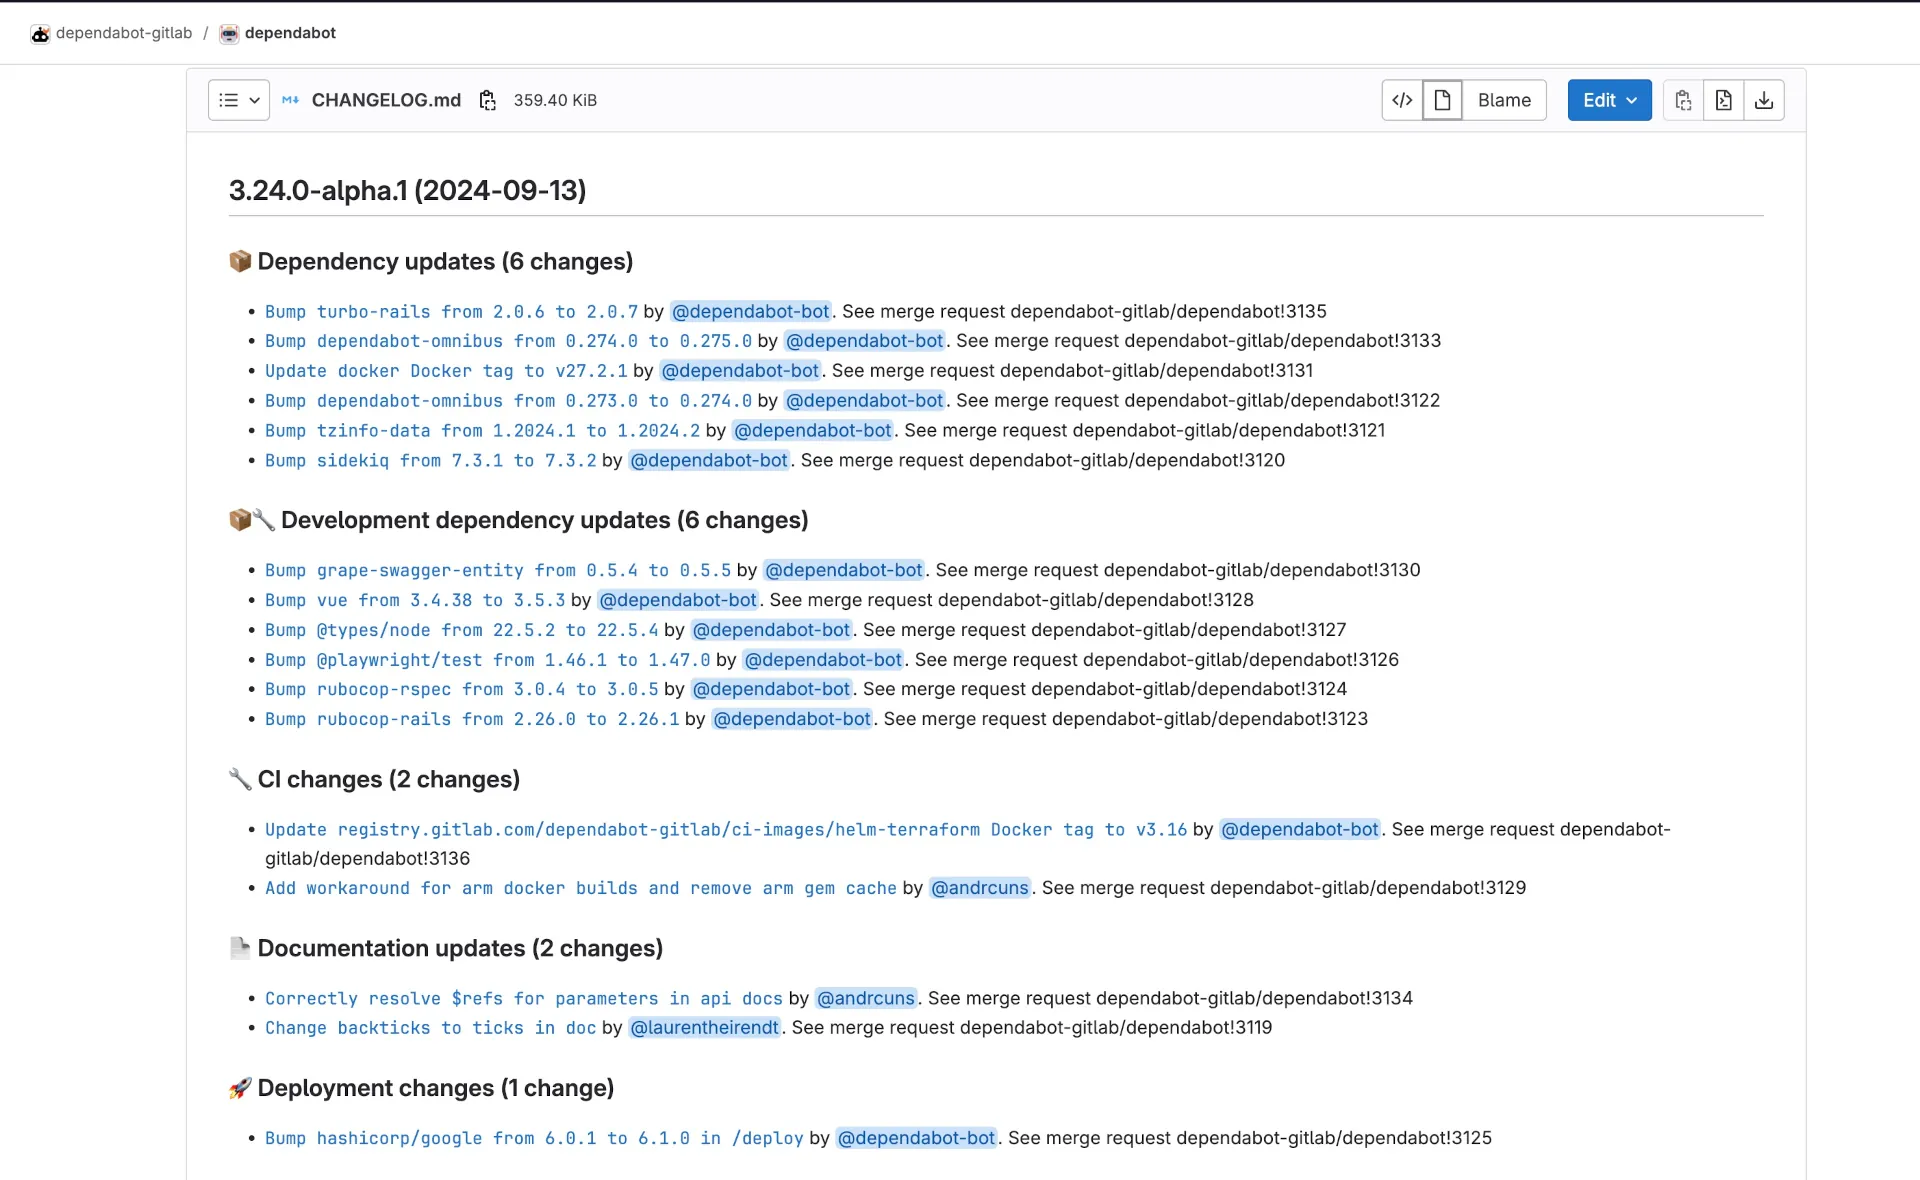The width and height of the screenshot is (1920, 1180).
Task: Click @dependabot-bot mention on vue row
Action: tap(678, 601)
